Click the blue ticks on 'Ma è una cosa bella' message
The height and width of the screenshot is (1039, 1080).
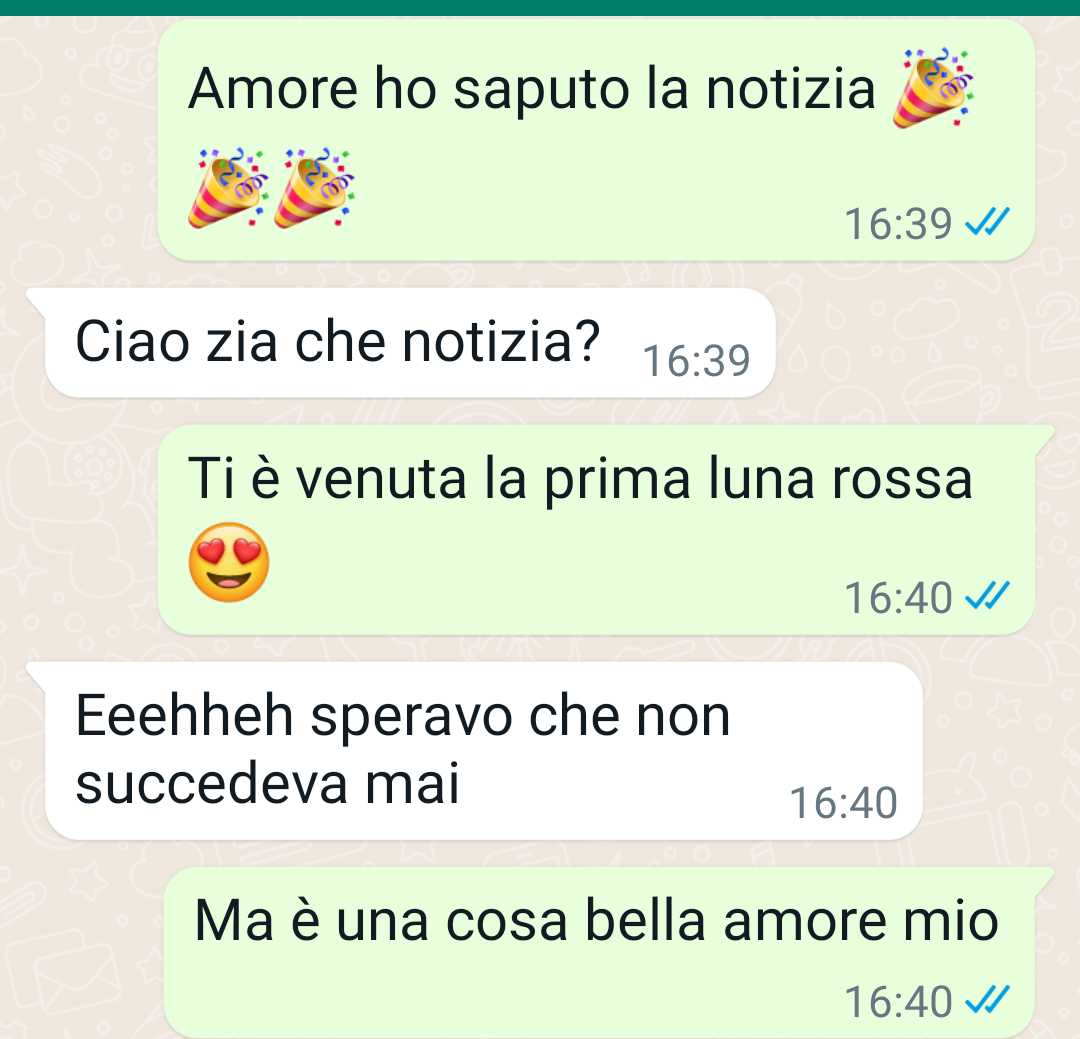[987, 1000]
